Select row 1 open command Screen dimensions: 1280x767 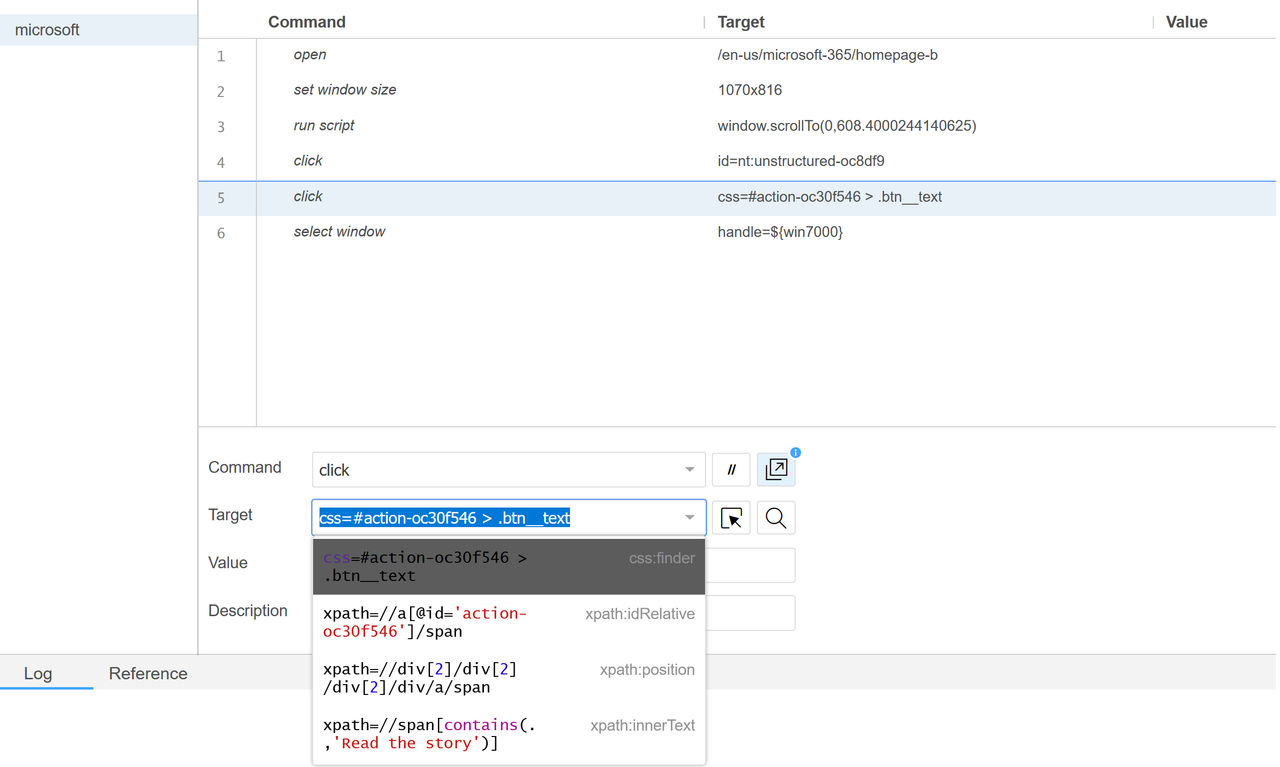tap(737, 55)
